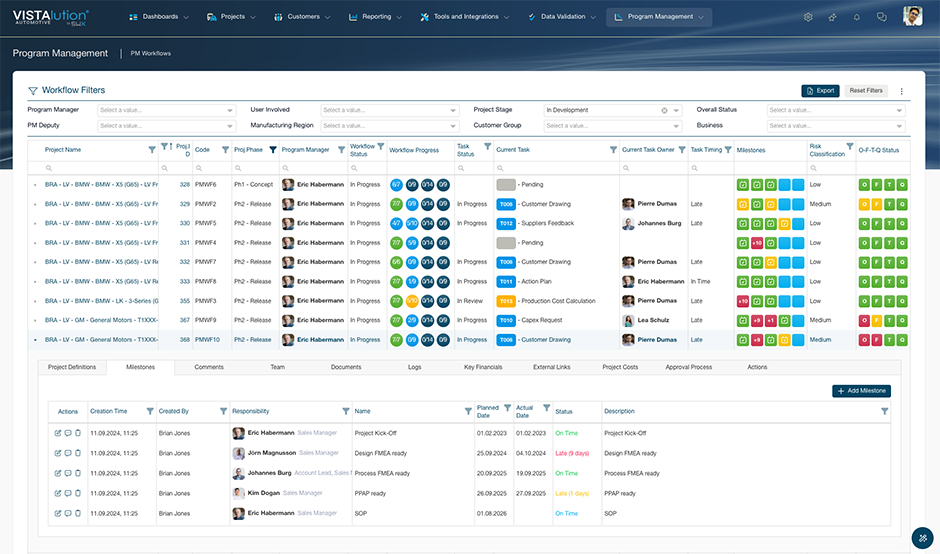Click the Proj.Phase column filter icon

point(273,150)
